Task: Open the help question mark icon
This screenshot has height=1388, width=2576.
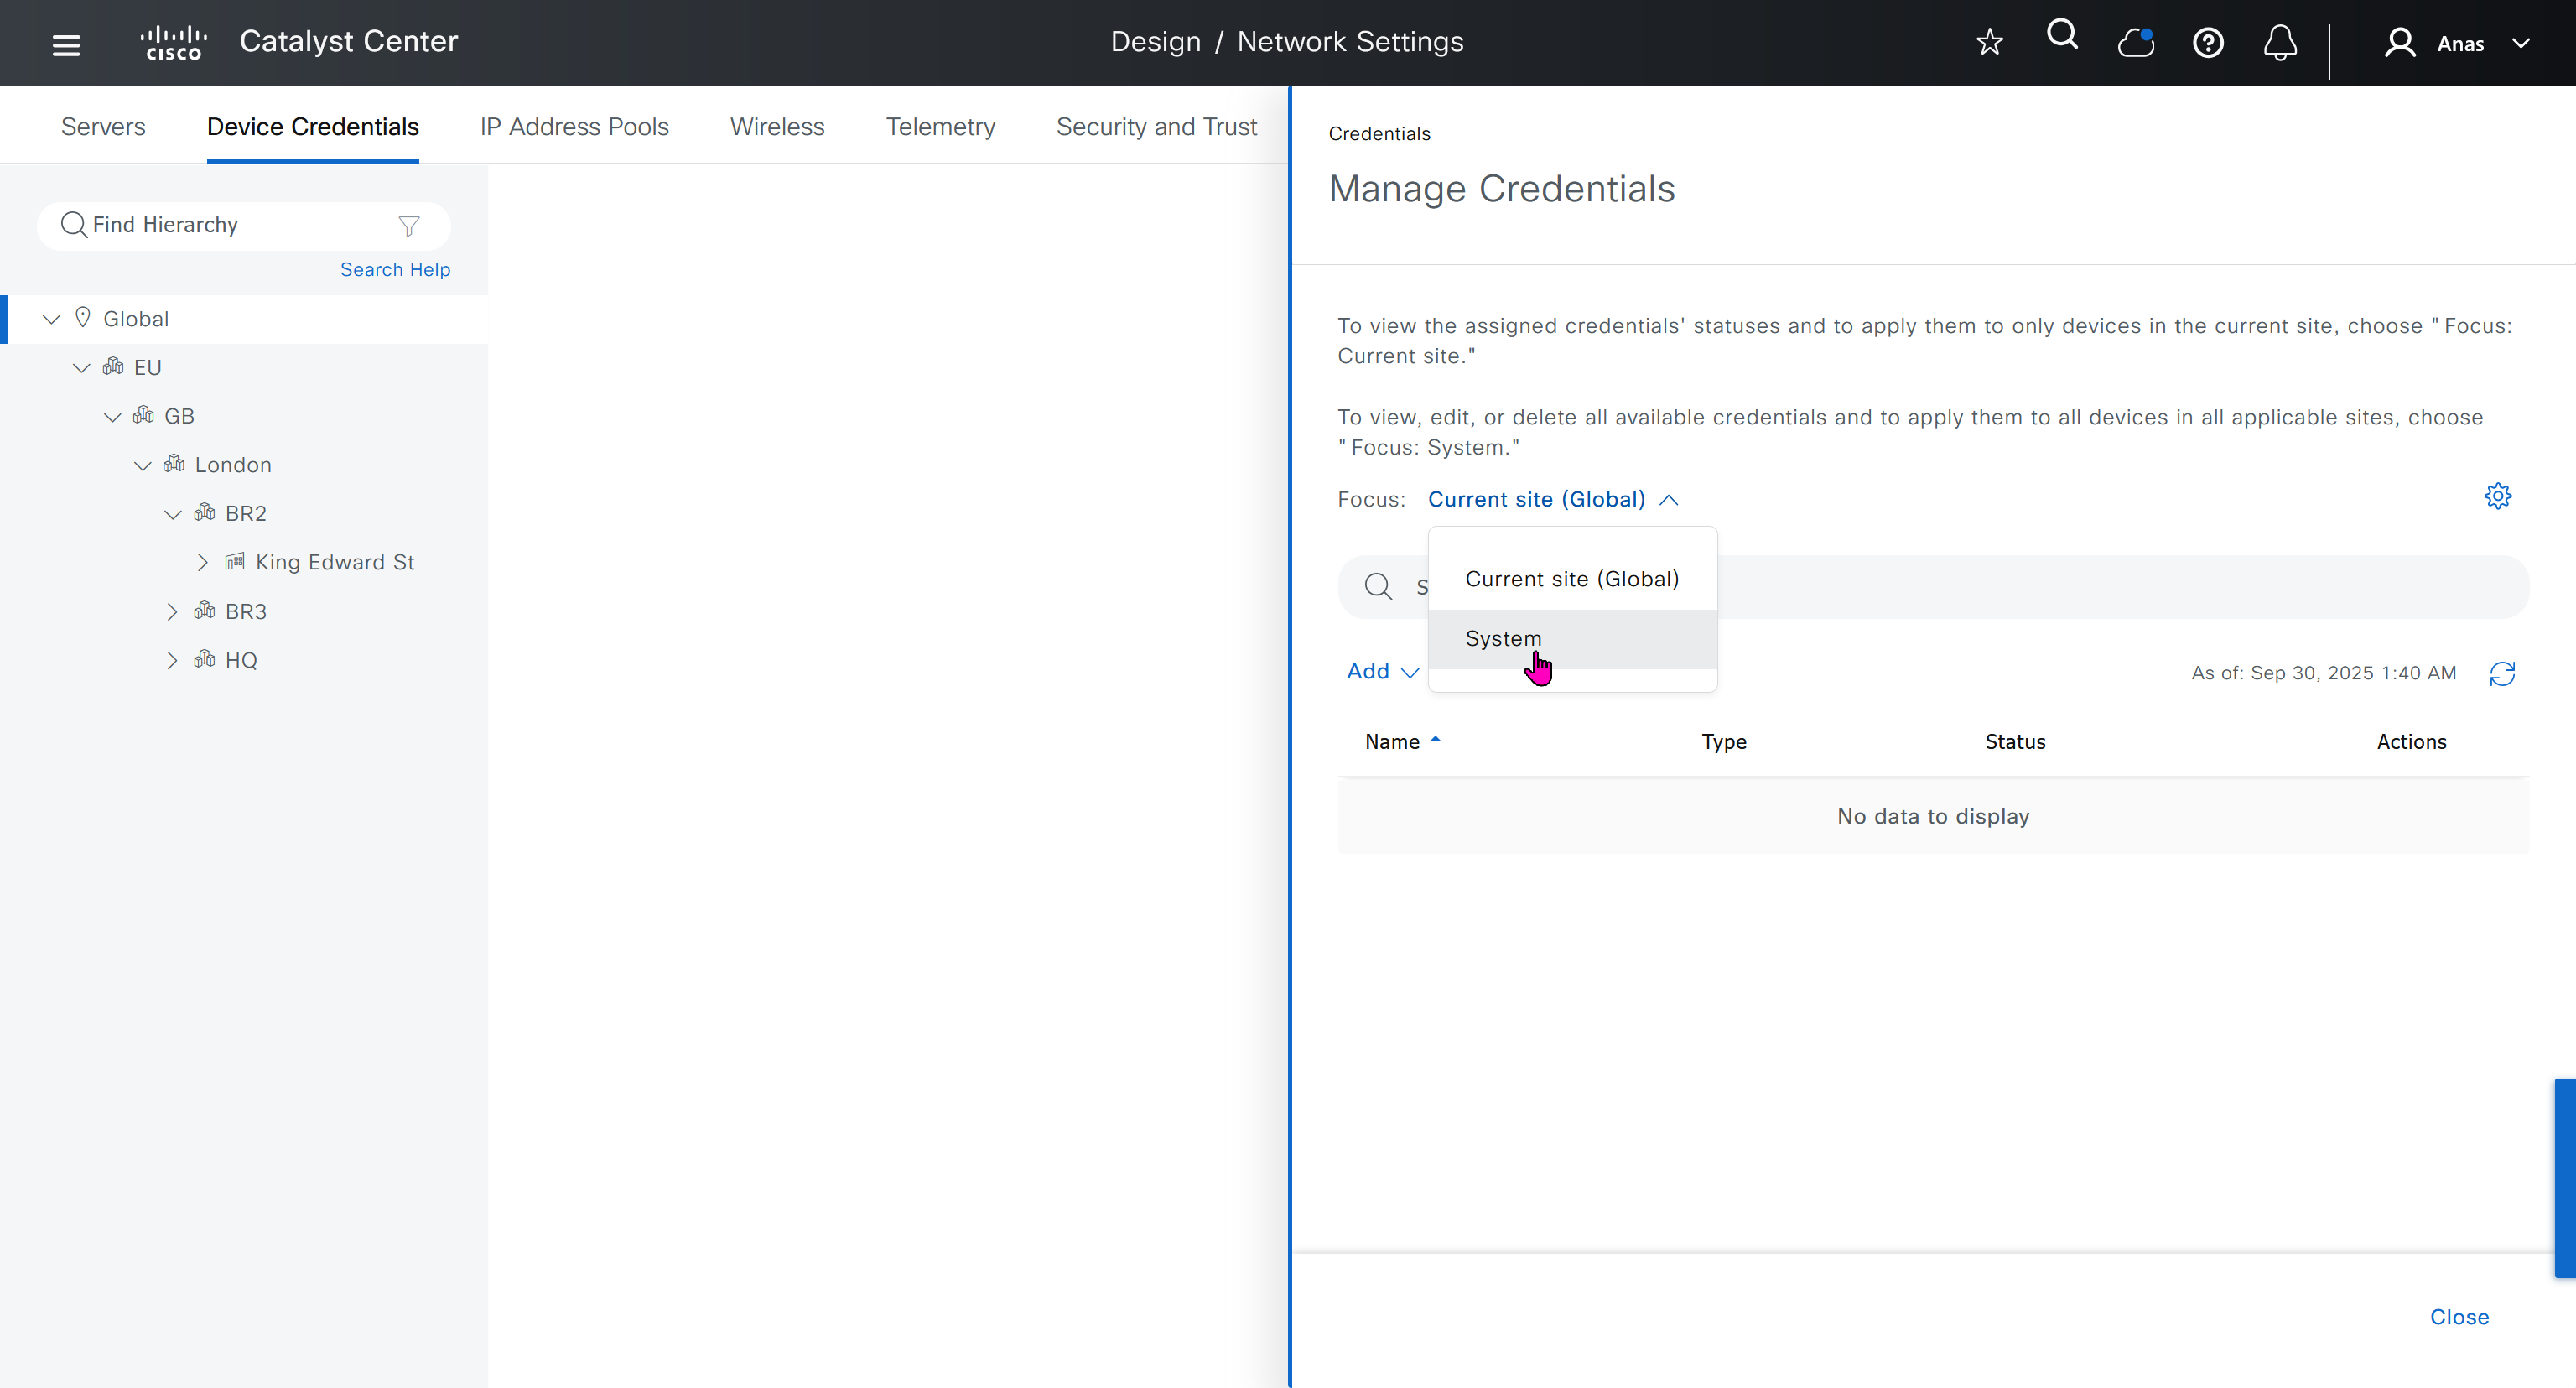Action: coord(2207,43)
